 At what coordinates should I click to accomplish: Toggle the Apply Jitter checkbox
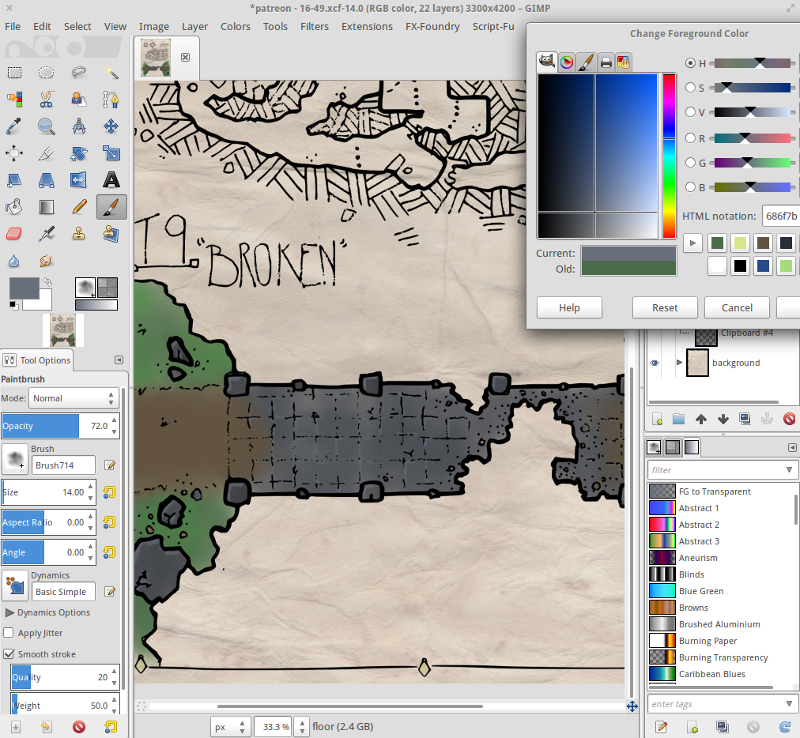point(9,632)
